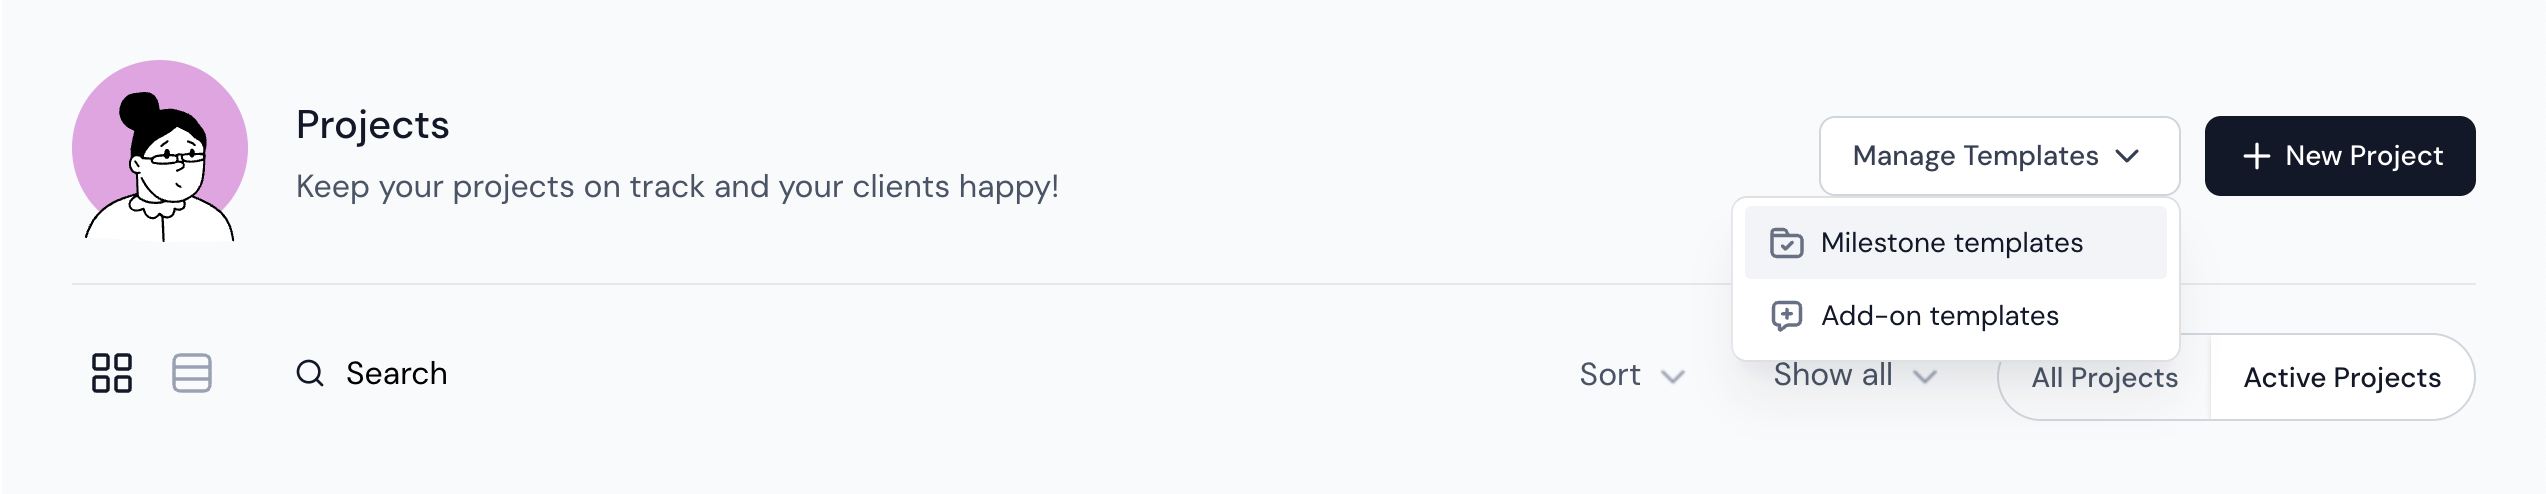Switch to the All Projects tab
Image resolution: width=2546 pixels, height=494 pixels.
[2104, 377]
